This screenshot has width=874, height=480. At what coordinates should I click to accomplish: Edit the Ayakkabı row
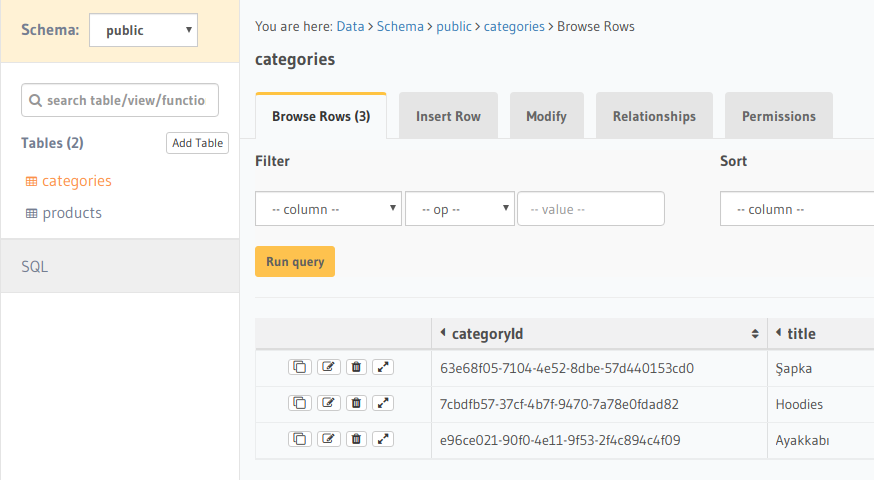click(327, 439)
